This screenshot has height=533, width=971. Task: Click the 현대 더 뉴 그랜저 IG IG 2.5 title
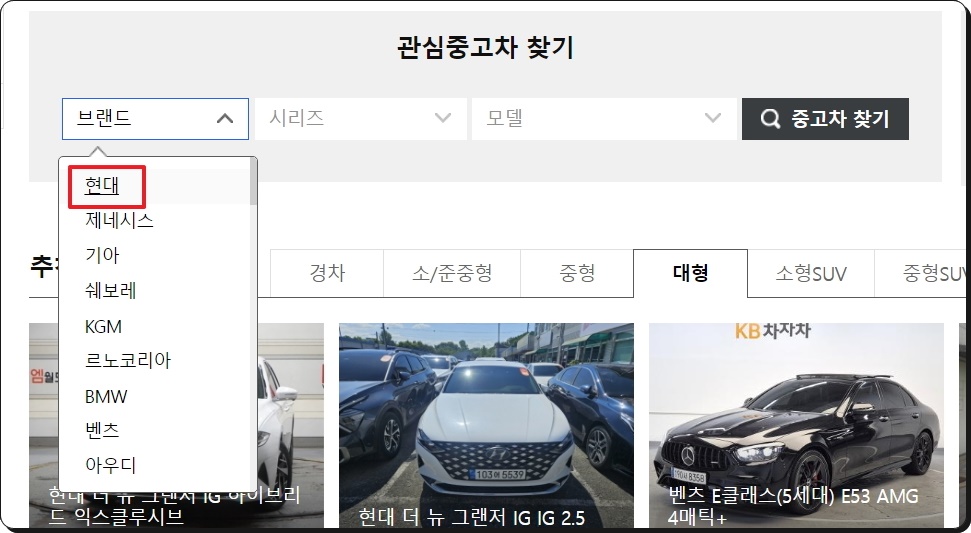click(472, 517)
